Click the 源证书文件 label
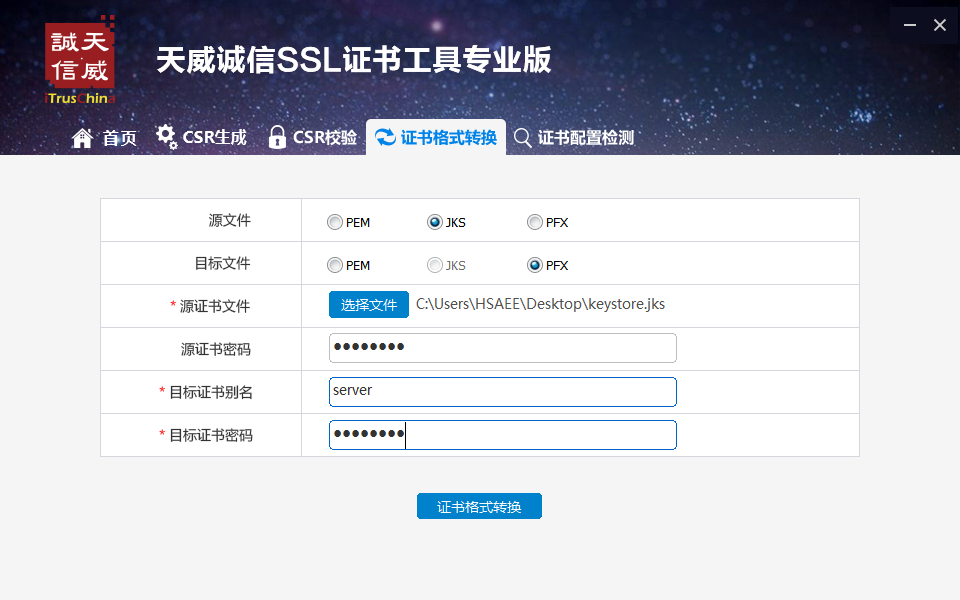This screenshot has height=600, width=960. tap(215, 306)
